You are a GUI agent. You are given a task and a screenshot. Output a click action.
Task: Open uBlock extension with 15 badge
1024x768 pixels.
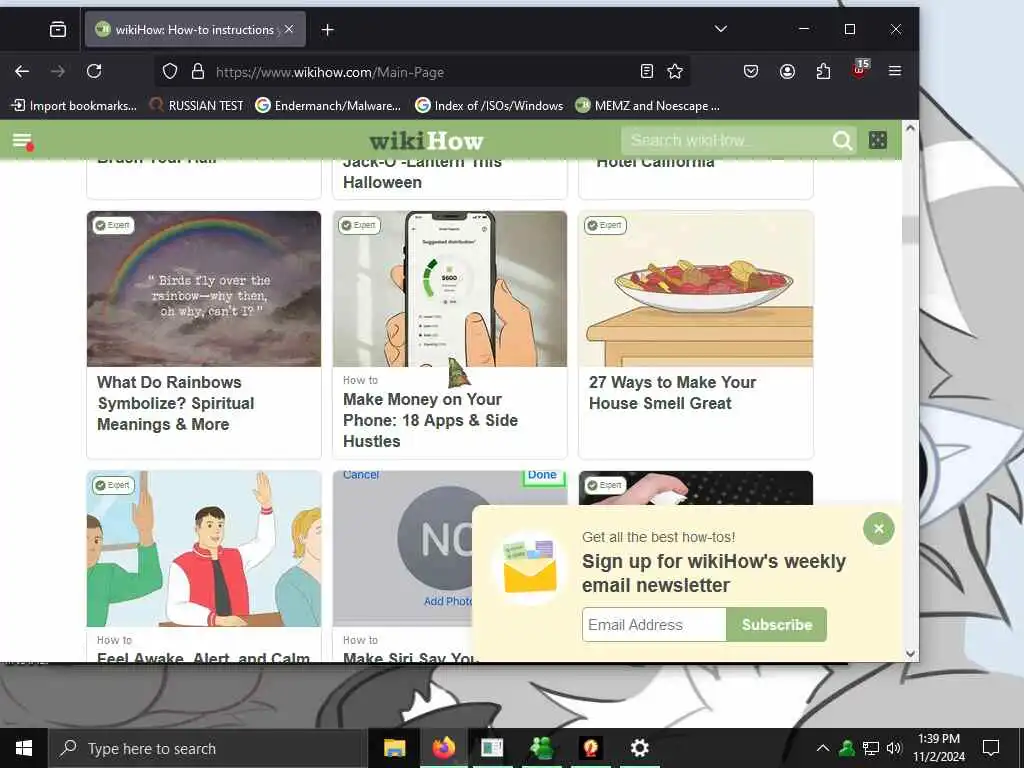click(859, 70)
